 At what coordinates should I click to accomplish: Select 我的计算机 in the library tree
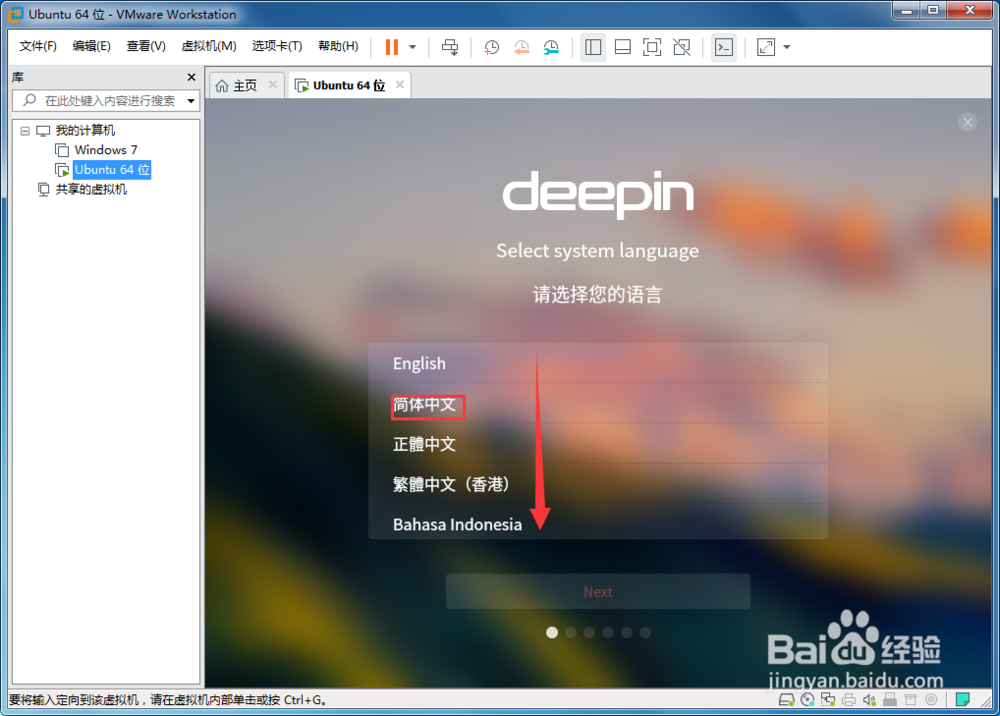(85, 131)
